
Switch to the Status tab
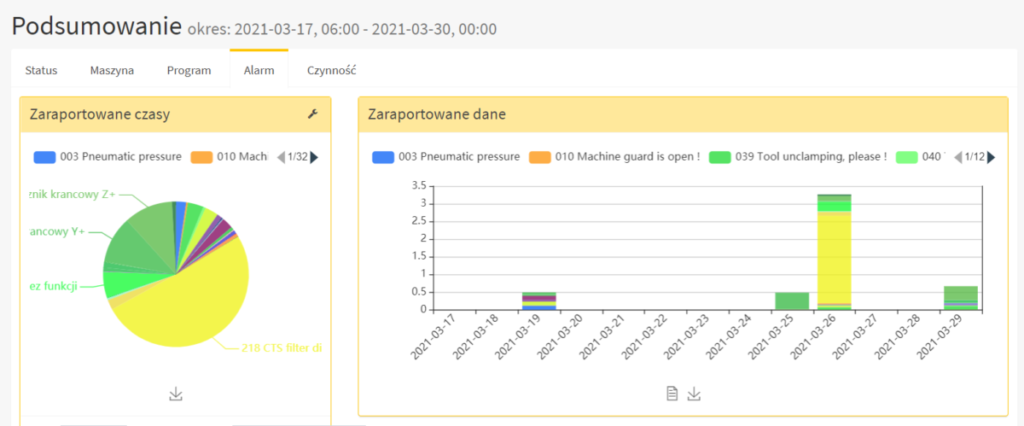click(41, 71)
